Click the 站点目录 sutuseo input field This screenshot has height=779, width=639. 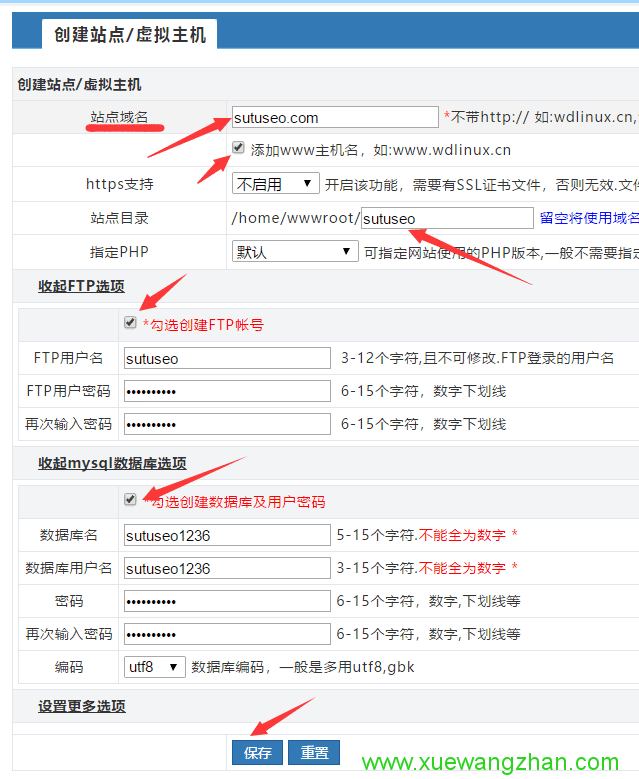[x=446, y=218]
